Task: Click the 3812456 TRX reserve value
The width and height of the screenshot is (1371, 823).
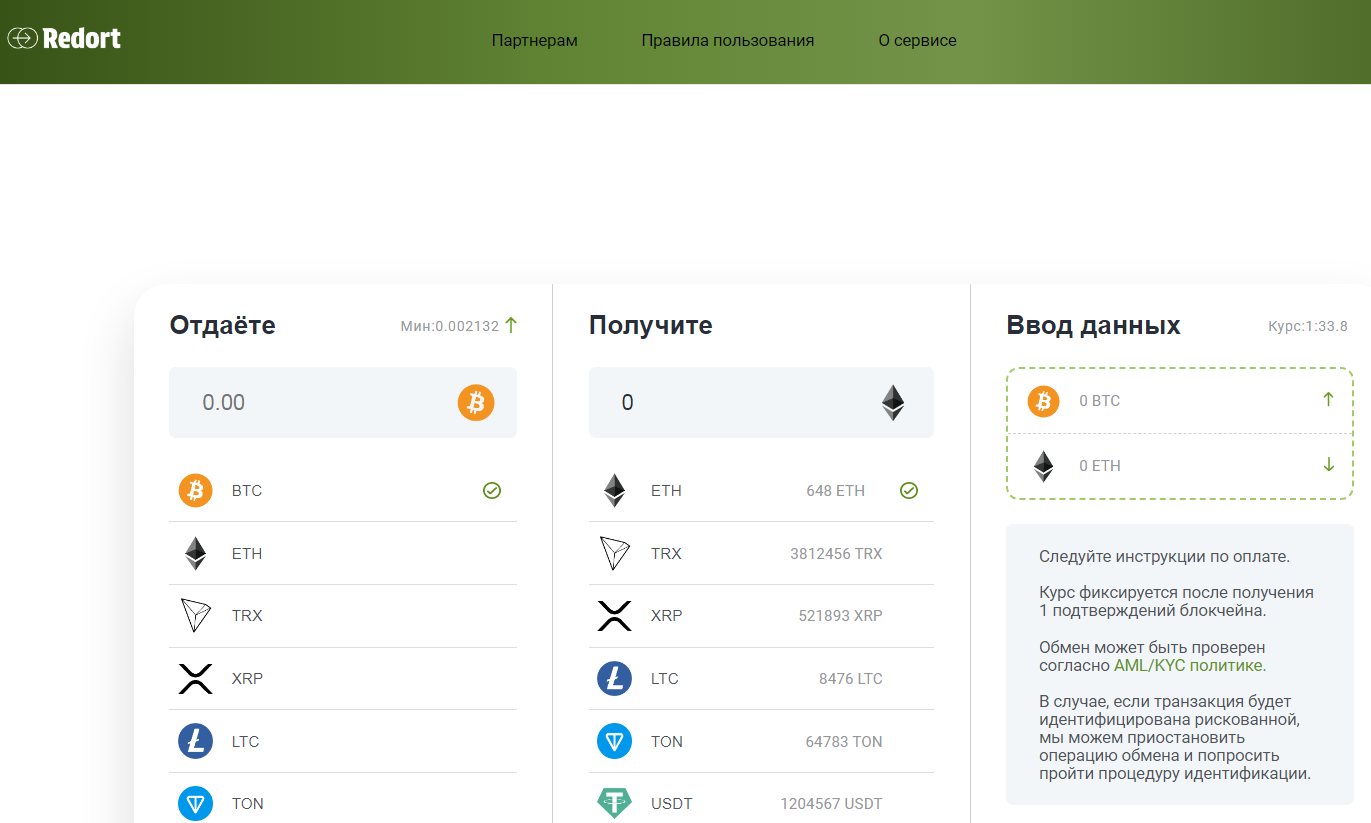Action: pyautogui.click(x=836, y=553)
